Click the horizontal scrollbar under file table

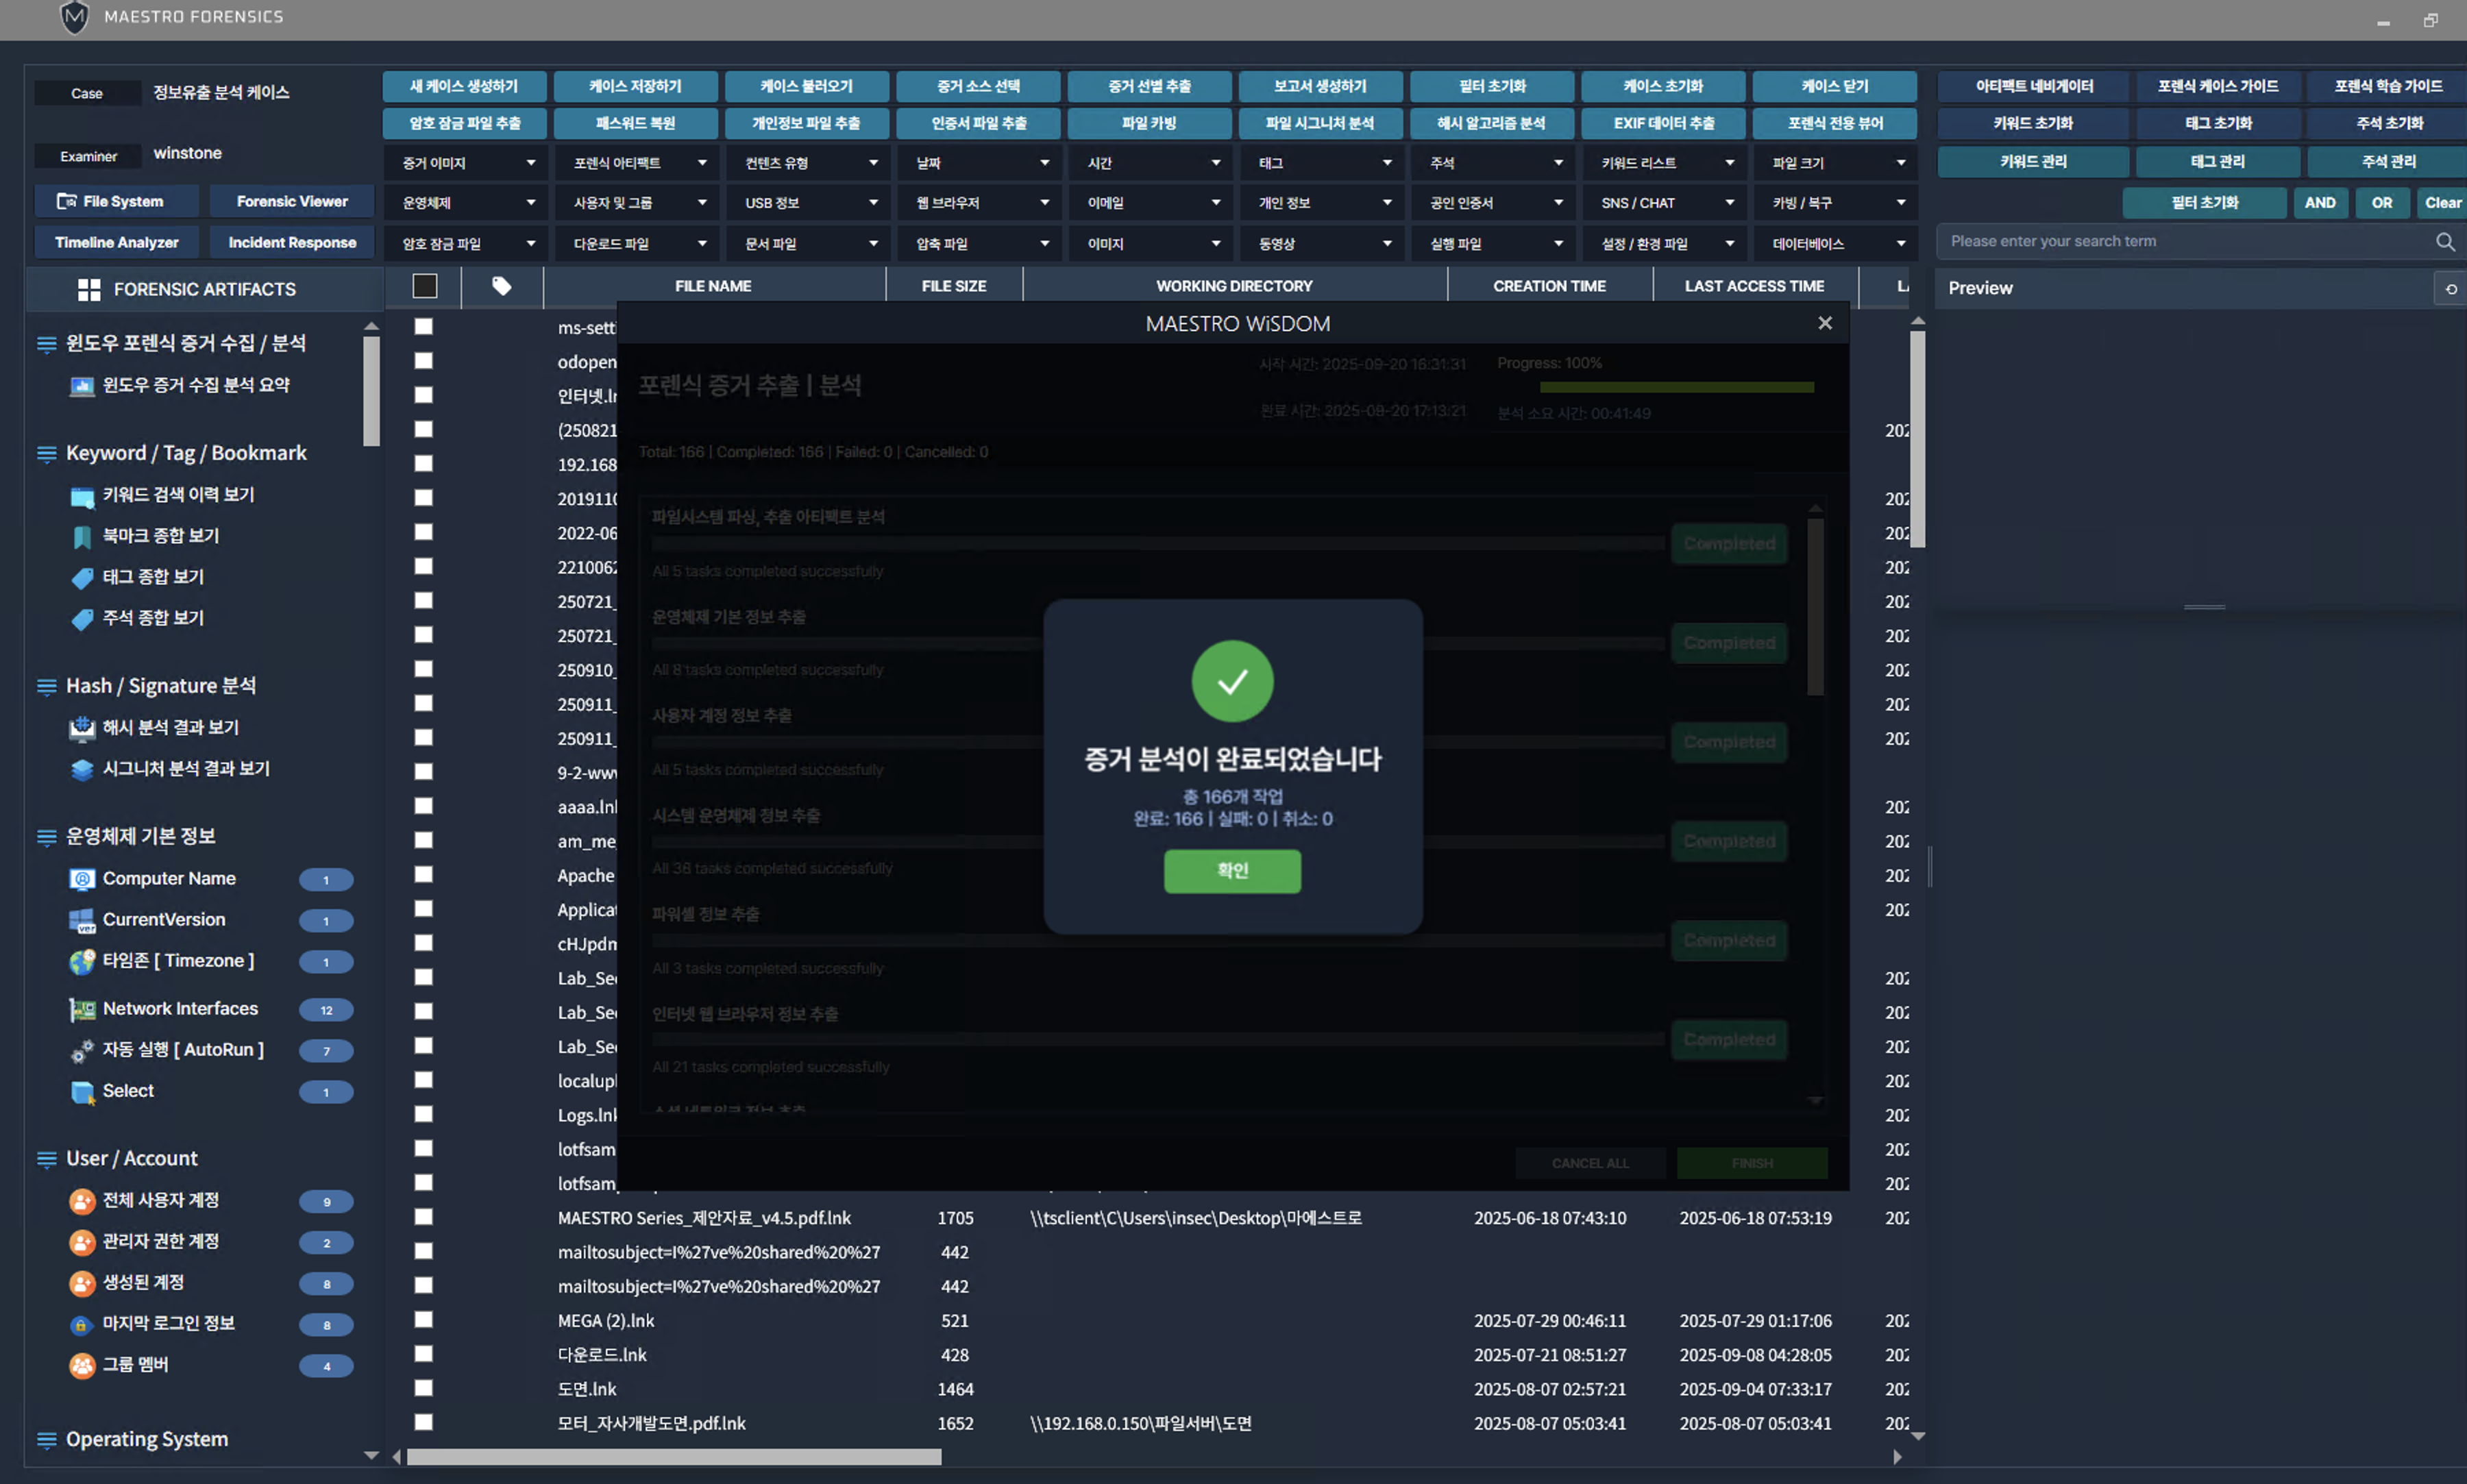(674, 1457)
